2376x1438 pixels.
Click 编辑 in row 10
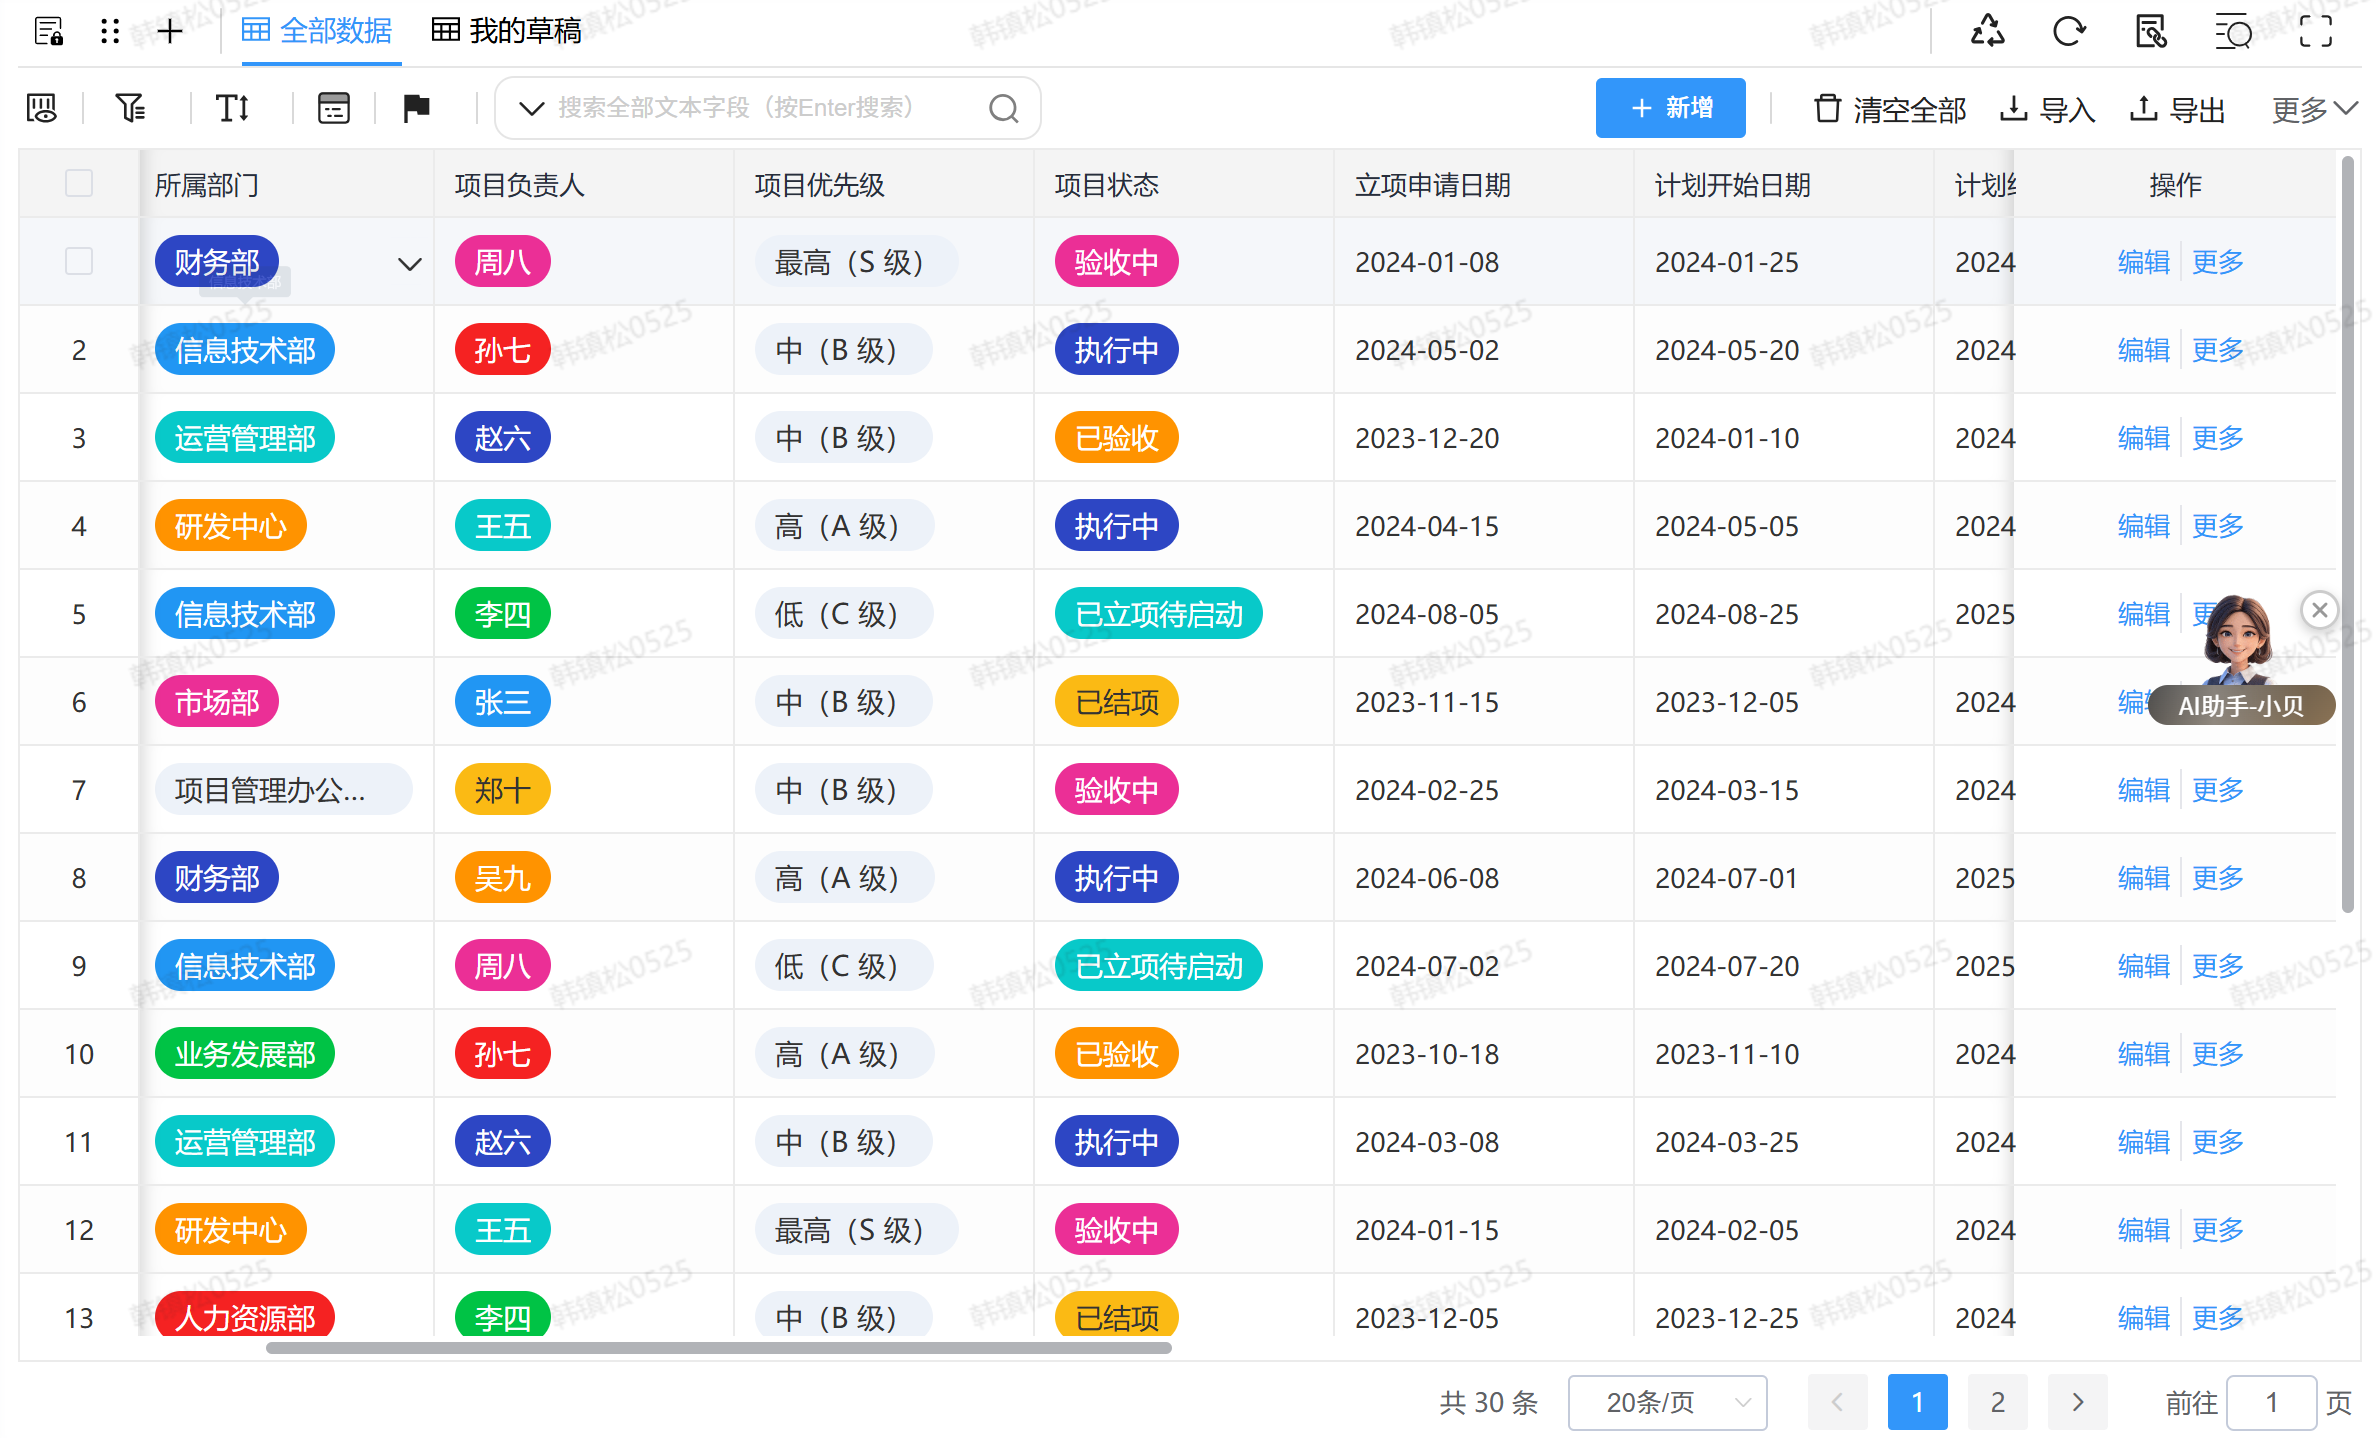coord(2143,1054)
